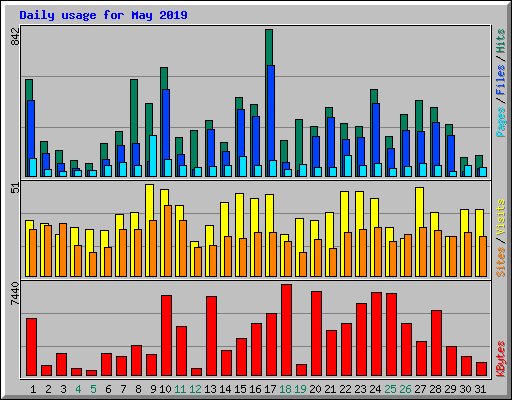Click day label 31 on the x-axis
The image size is (512, 400).
click(x=480, y=389)
